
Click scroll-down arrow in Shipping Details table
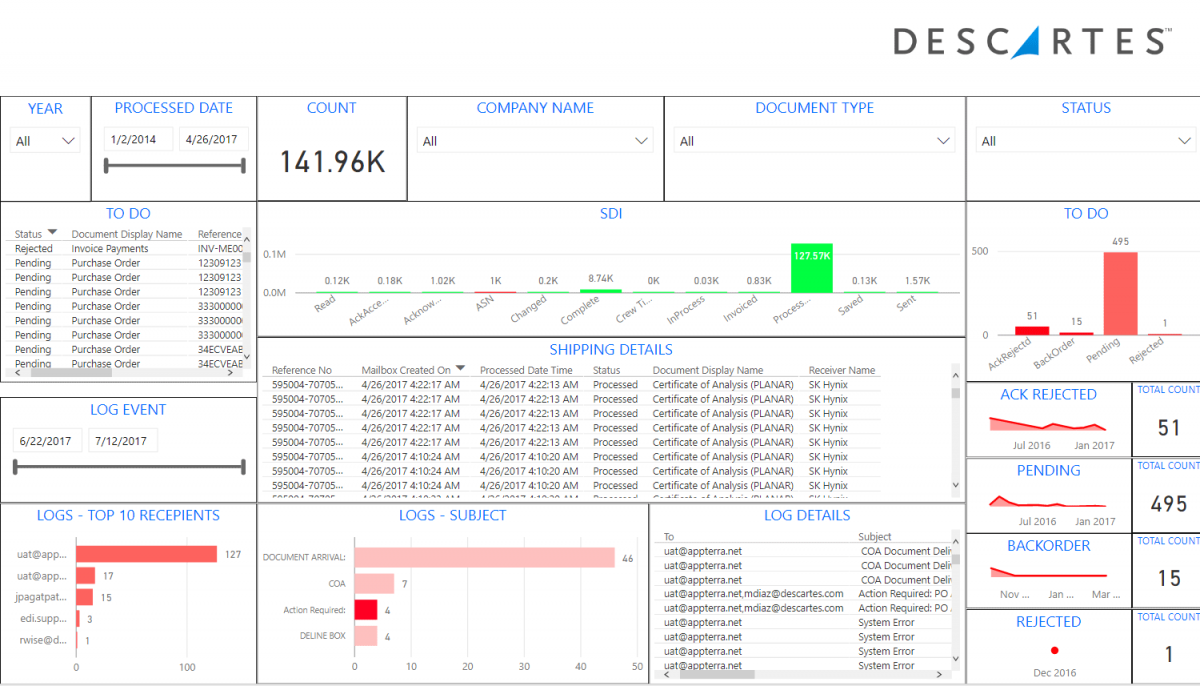coord(955,485)
